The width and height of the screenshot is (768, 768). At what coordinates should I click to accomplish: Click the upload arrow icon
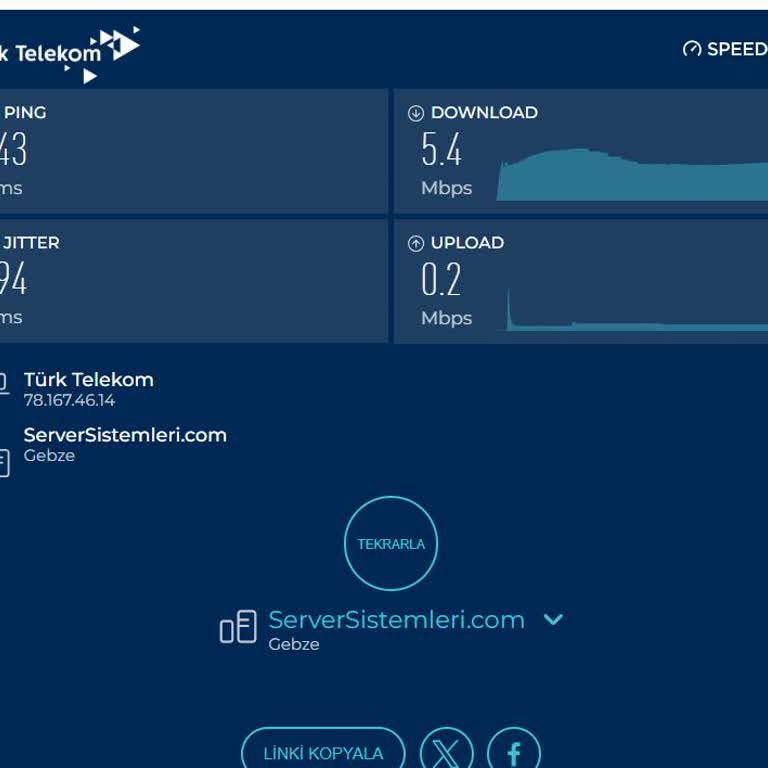[x=415, y=243]
